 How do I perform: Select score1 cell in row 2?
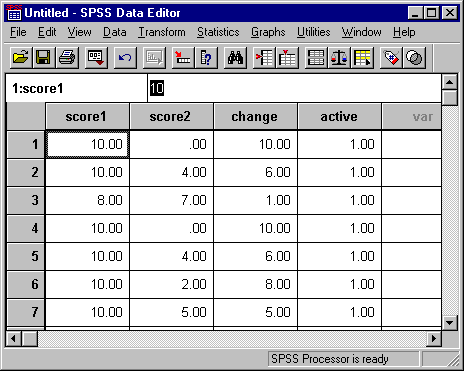(x=87, y=172)
